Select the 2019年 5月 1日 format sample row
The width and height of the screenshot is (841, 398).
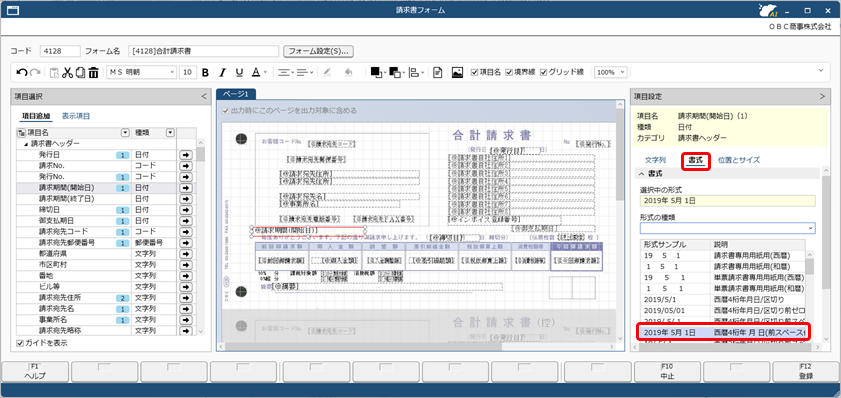pyautogui.click(x=723, y=333)
